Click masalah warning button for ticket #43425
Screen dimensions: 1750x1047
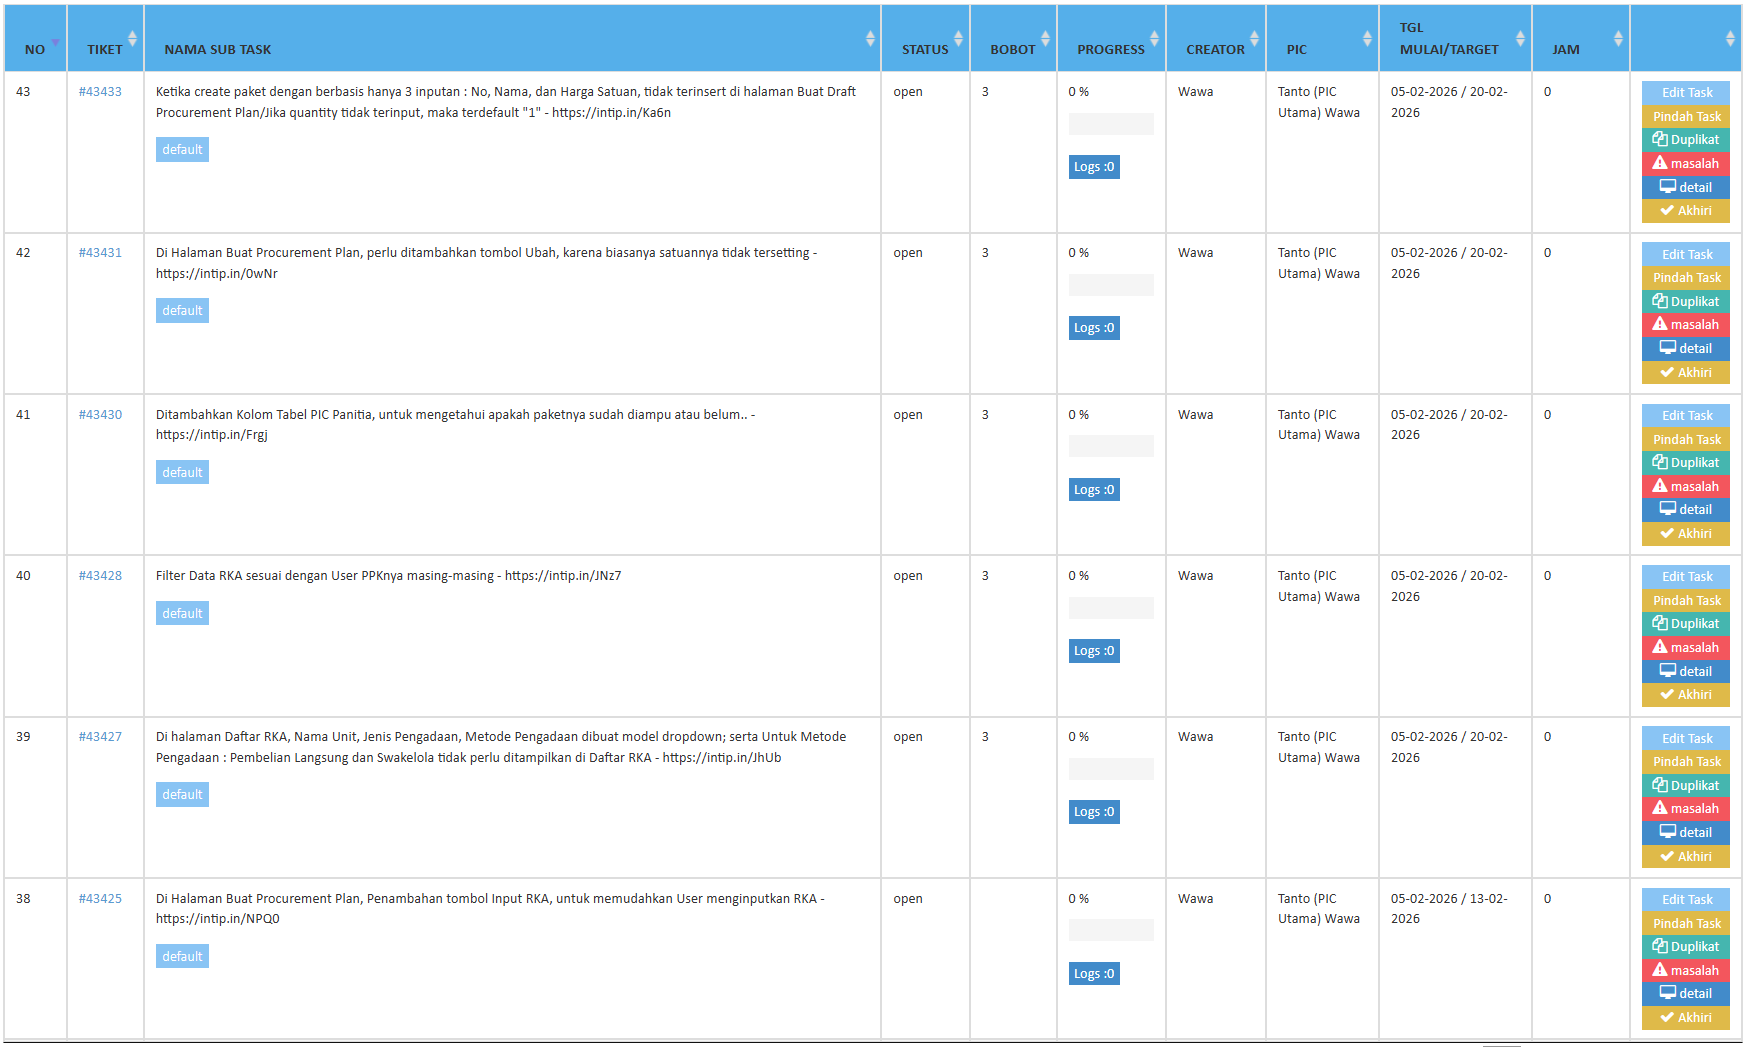1685,971
